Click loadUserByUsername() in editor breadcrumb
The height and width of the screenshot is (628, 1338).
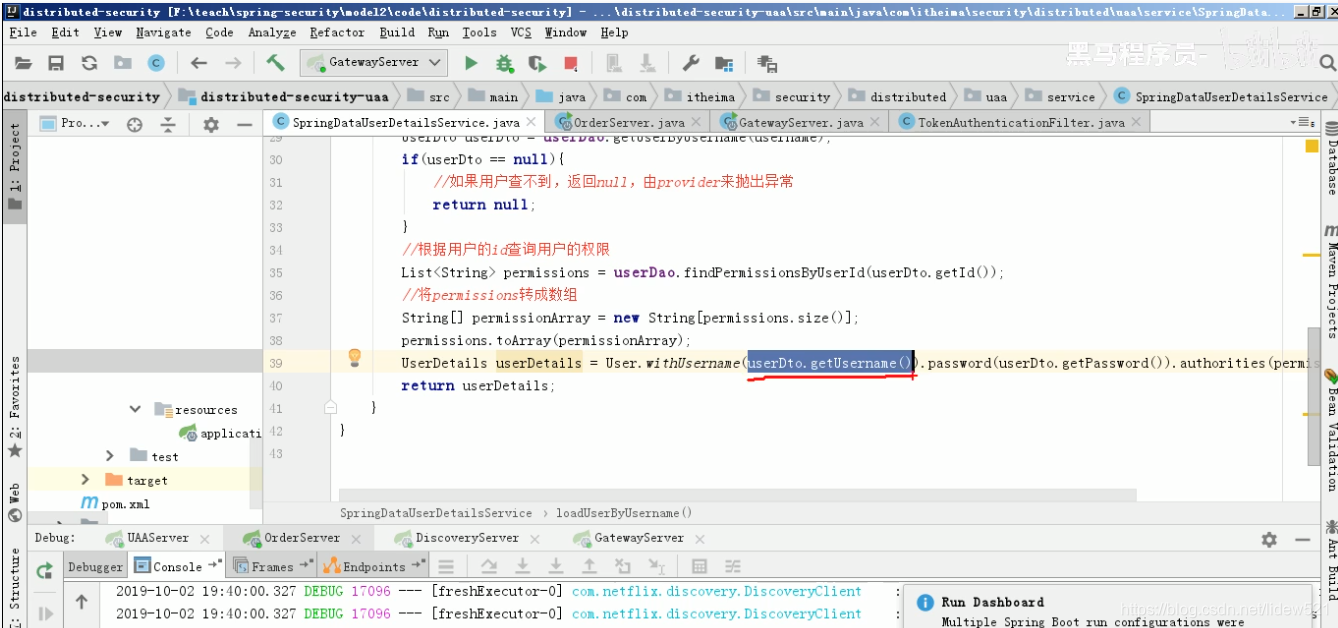point(624,513)
